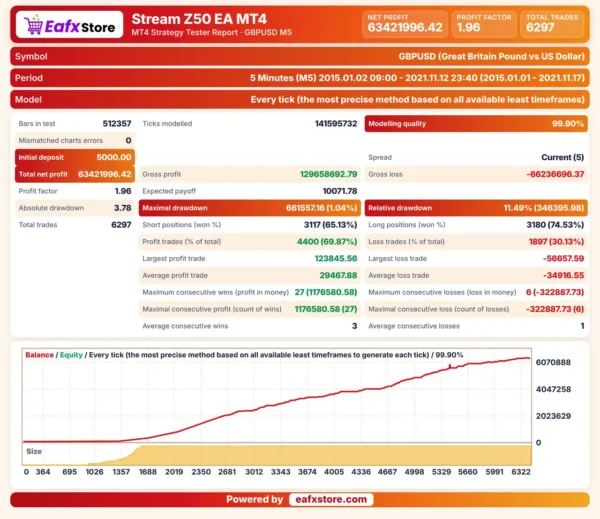This screenshot has width=600, height=519.
Task: Click Relative drawdown 11.49% (346395.98) bar
Action: tap(476, 208)
